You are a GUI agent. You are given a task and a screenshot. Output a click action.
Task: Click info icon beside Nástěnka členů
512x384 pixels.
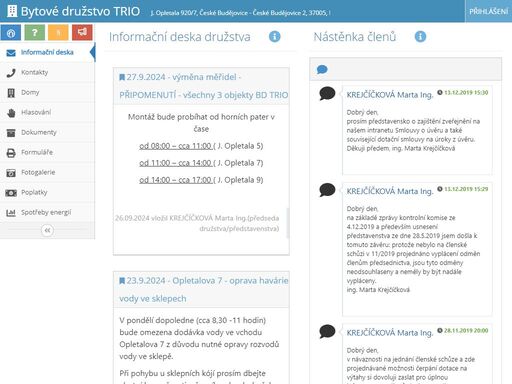(420, 36)
